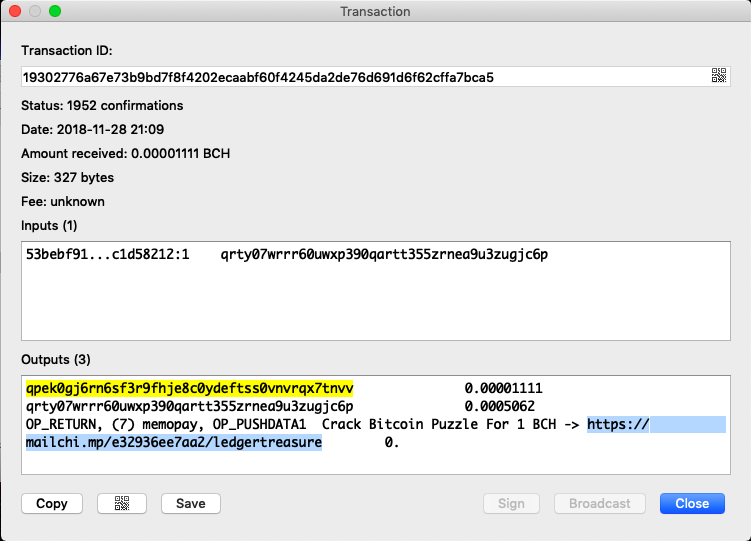Save the transaction to file
This screenshot has height=541, width=751.
click(x=191, y=503)
